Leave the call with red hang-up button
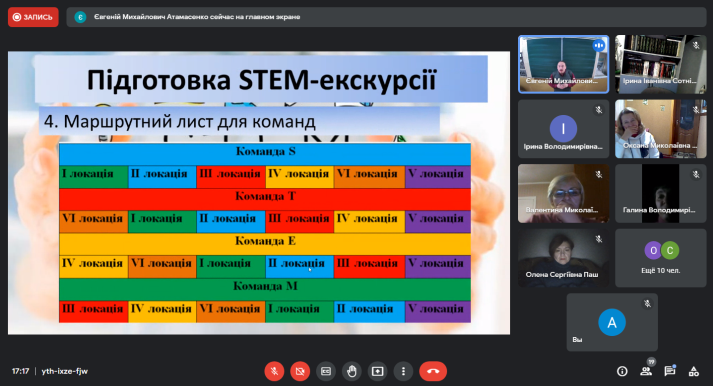Screen dimensions: 713x386 coord(433,371)
